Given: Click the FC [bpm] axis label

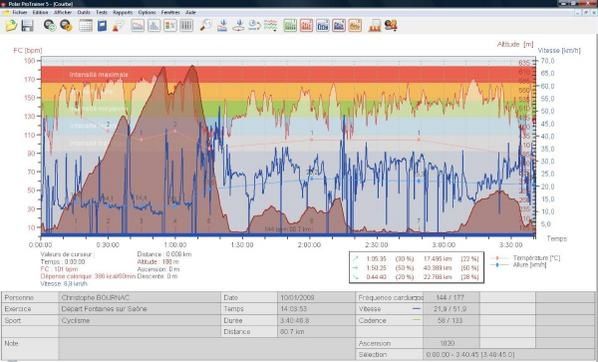Looking at the screenshot, I should (x=27, y=50).
